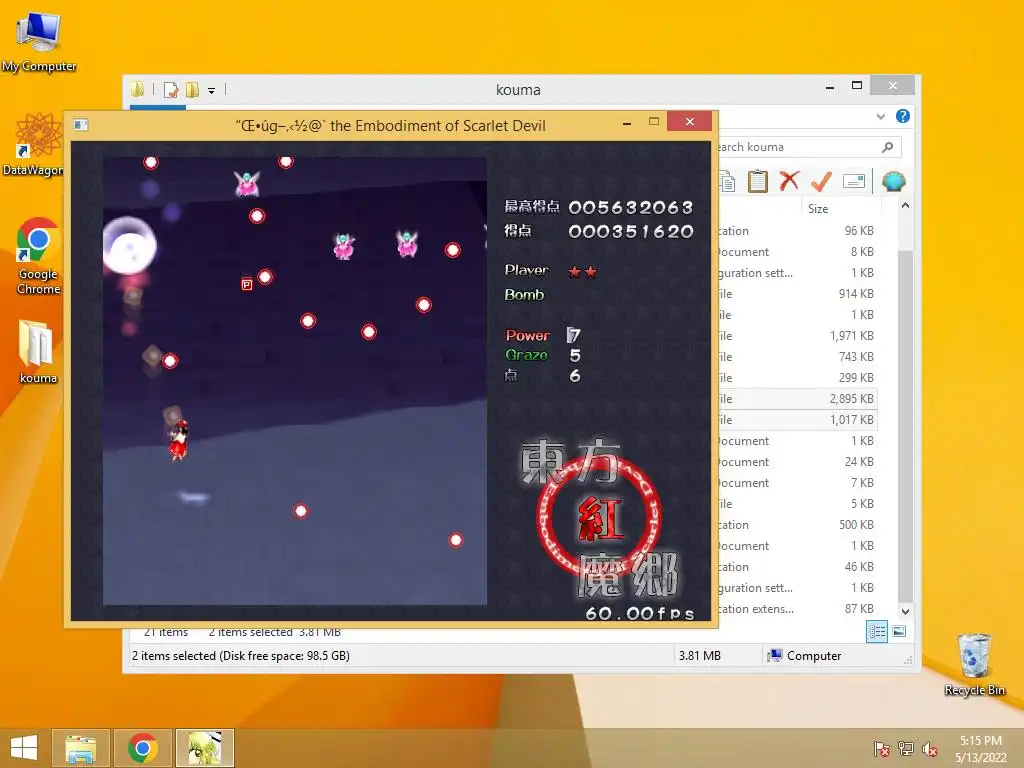Click the Reimu player character in game
The width and height of the screenshot is (1024, 768).
click(178, 440)
